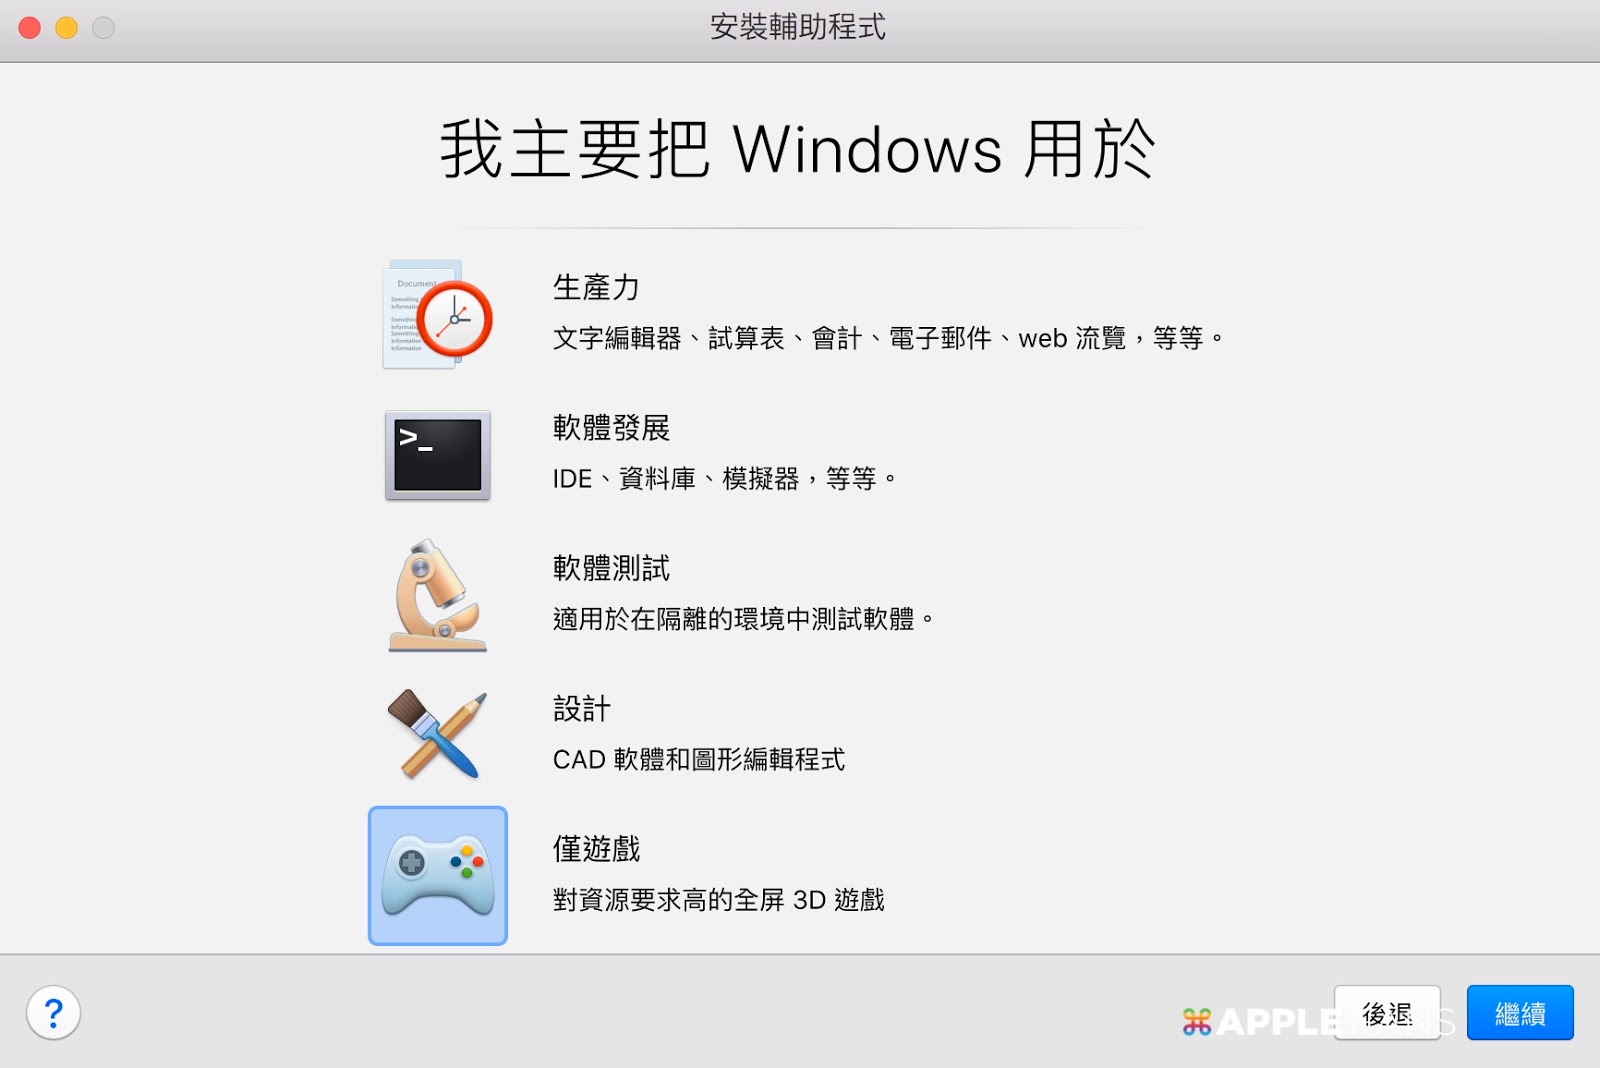
Task: Click the highlighted 僅遊戲 gamepad icon
Action: (x=438, y=876)
